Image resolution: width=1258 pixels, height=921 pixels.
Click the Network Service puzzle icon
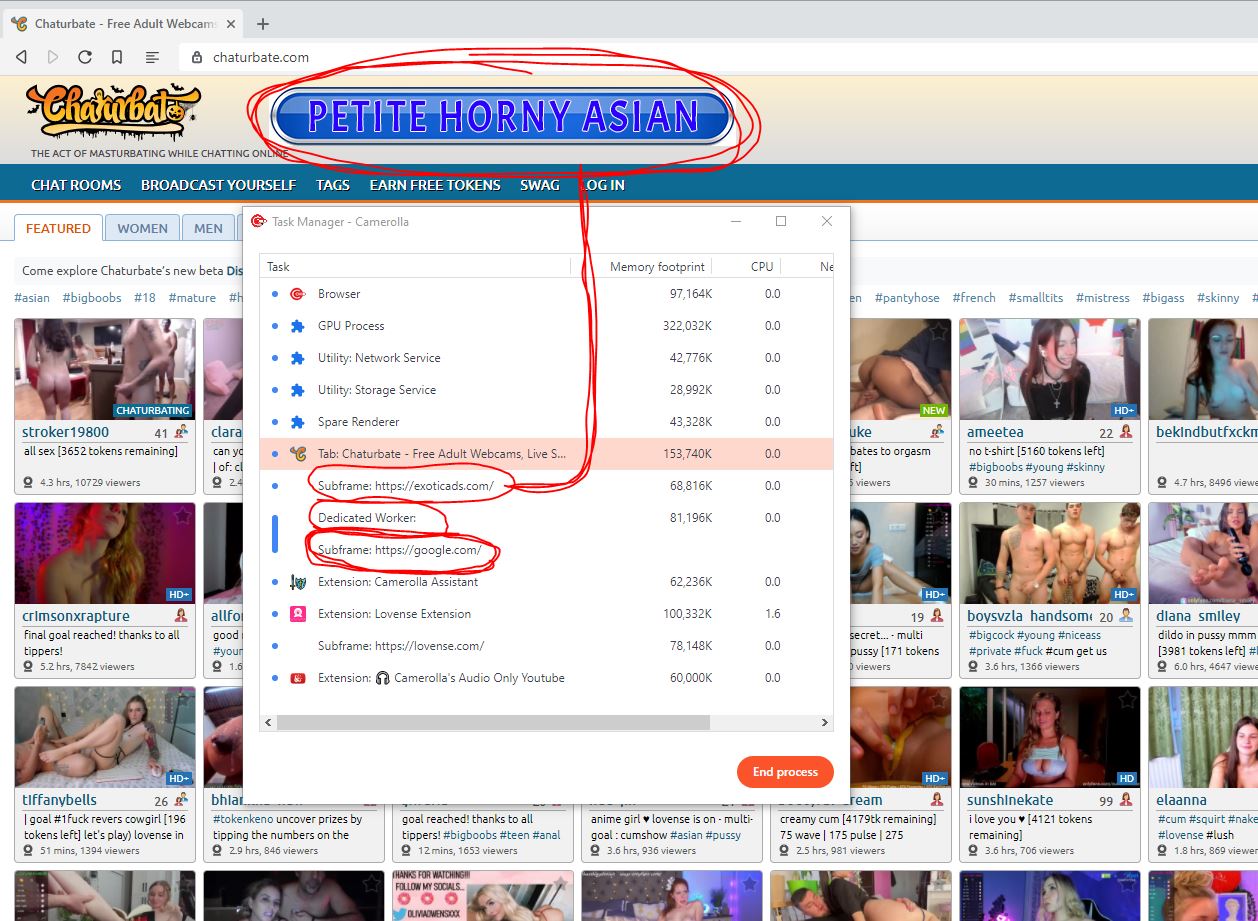click(297, 358)
